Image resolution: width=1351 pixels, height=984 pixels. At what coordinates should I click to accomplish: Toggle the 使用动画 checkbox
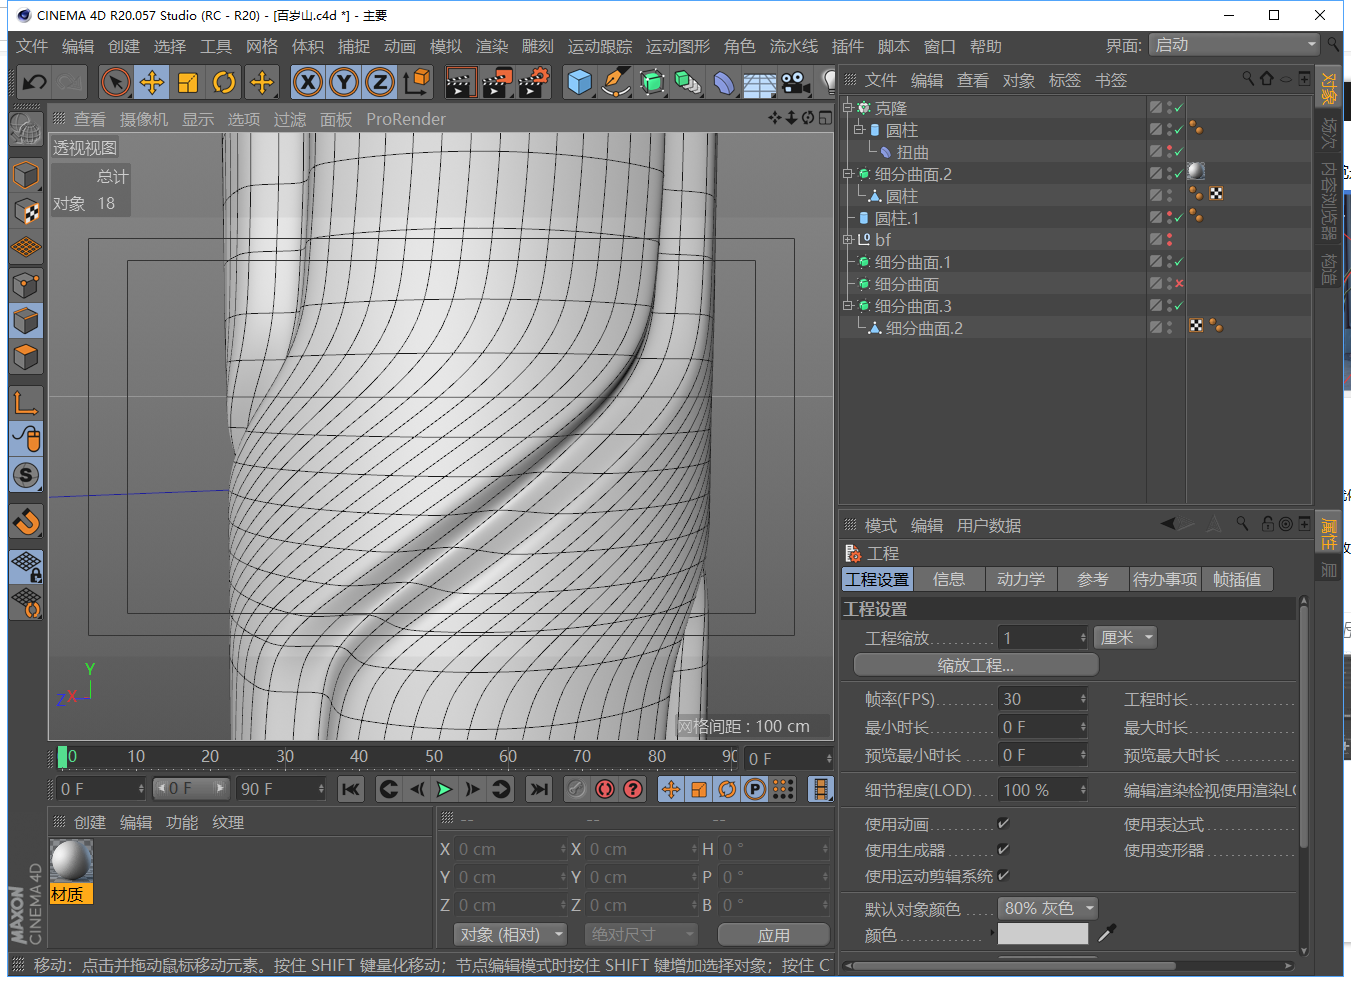point(1003,823)
